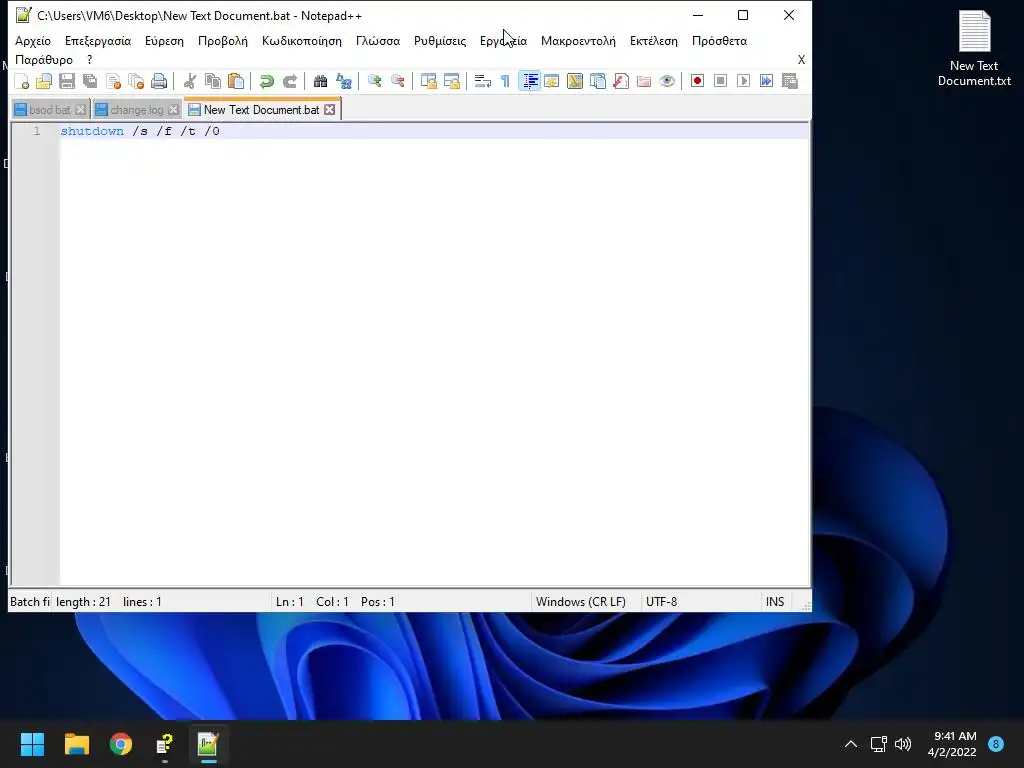Click UTF-8 encoding in status bar
The width and height of the screenshot is (1024, 768).
[662, 601]
